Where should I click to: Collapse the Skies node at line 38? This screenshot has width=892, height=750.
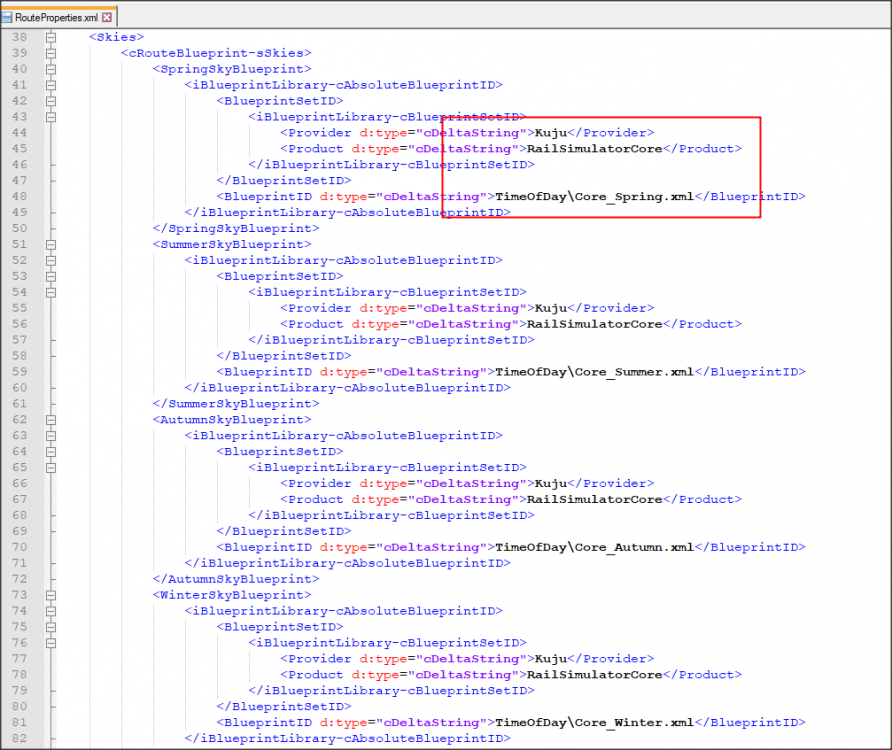(x=50, y=37)
